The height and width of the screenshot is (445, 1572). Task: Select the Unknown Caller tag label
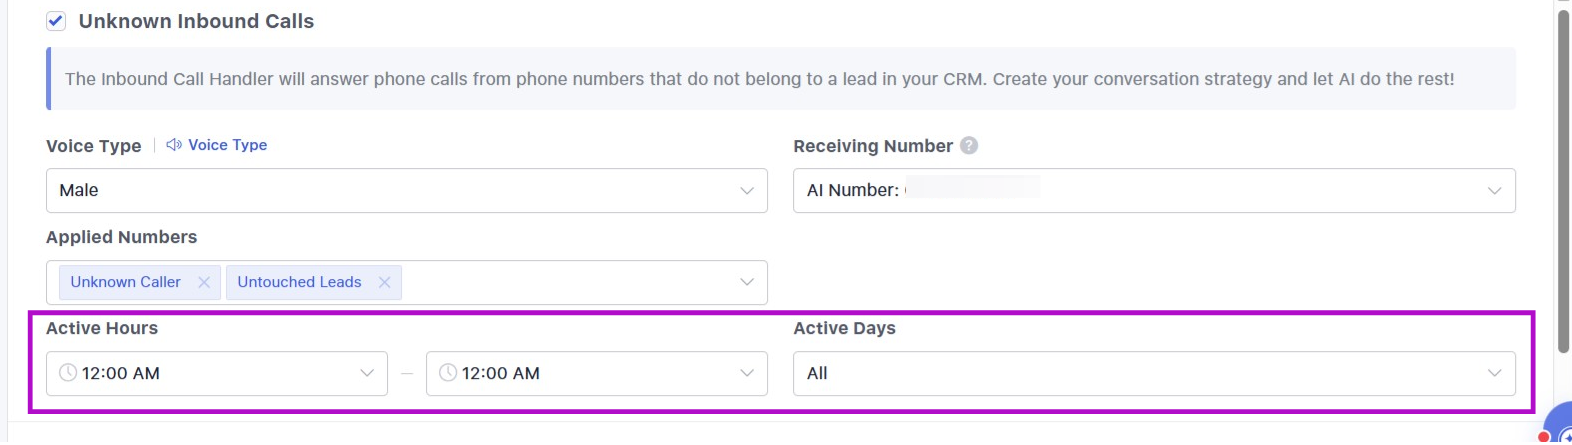[x=125, y=282]
